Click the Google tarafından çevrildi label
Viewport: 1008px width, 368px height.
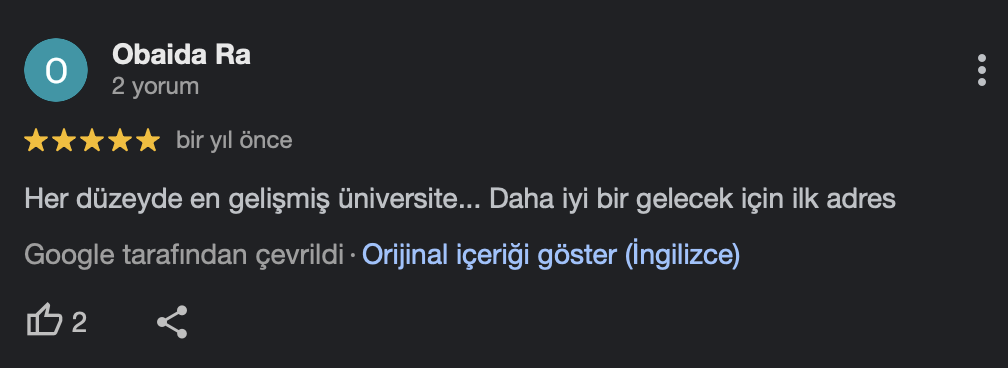click(x=184, y=255)
